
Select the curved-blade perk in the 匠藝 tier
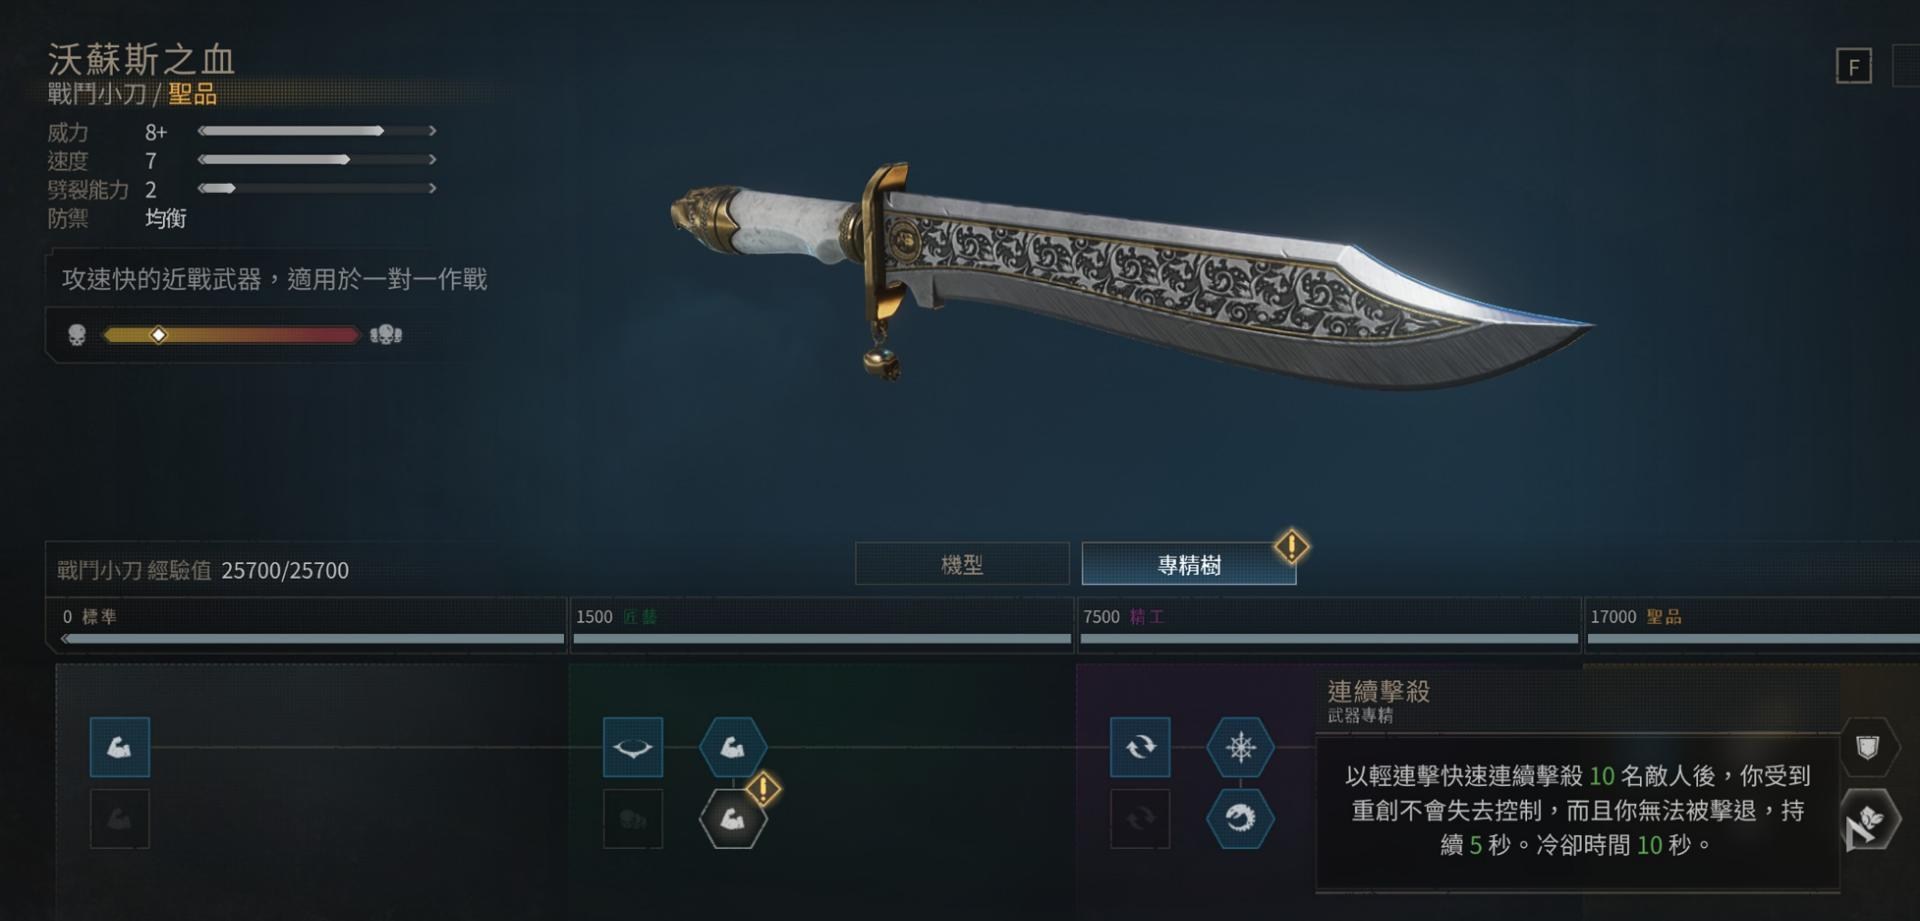pos(633,747)
